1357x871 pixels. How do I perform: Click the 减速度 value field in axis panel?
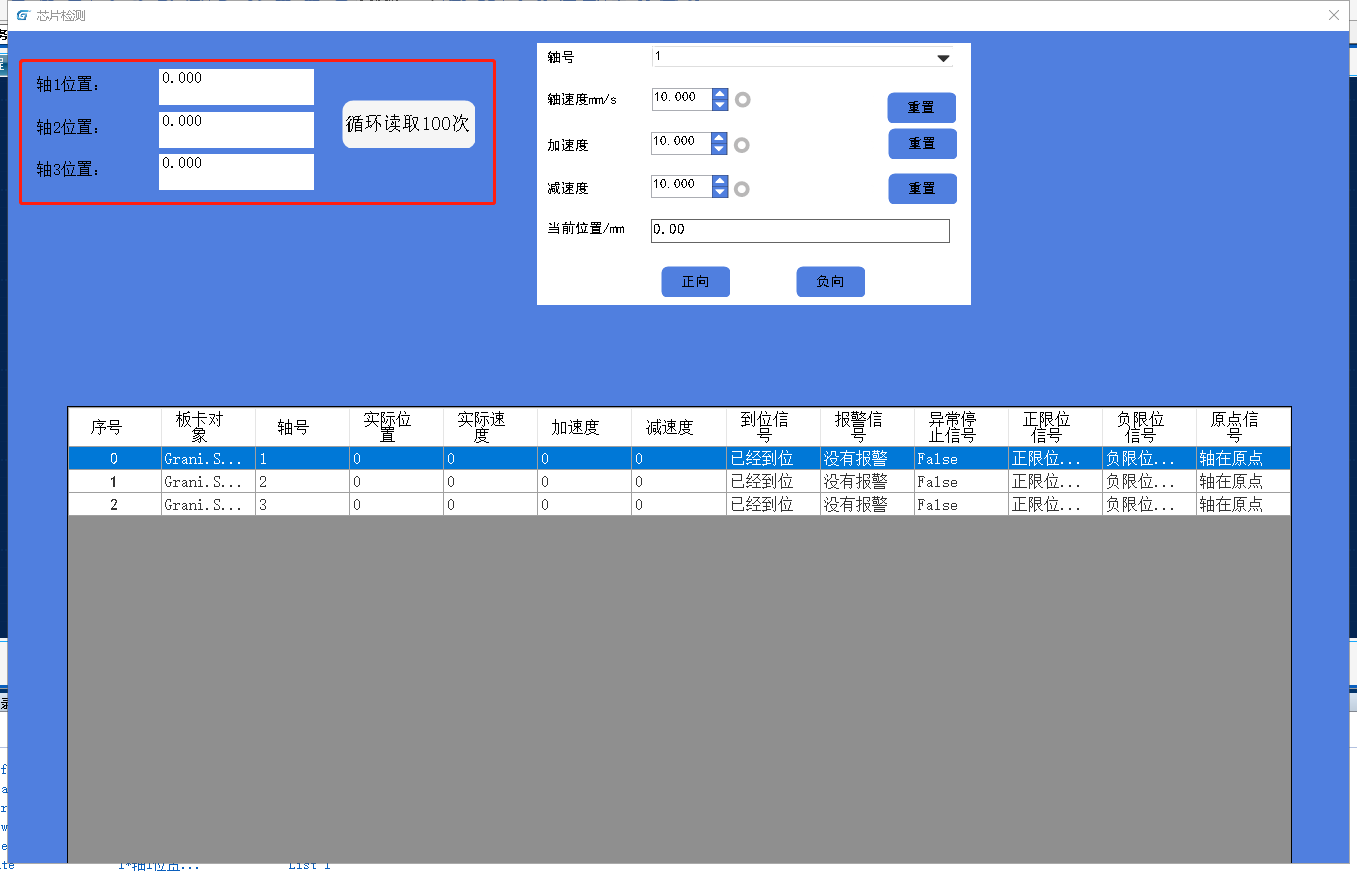[681, 186]
